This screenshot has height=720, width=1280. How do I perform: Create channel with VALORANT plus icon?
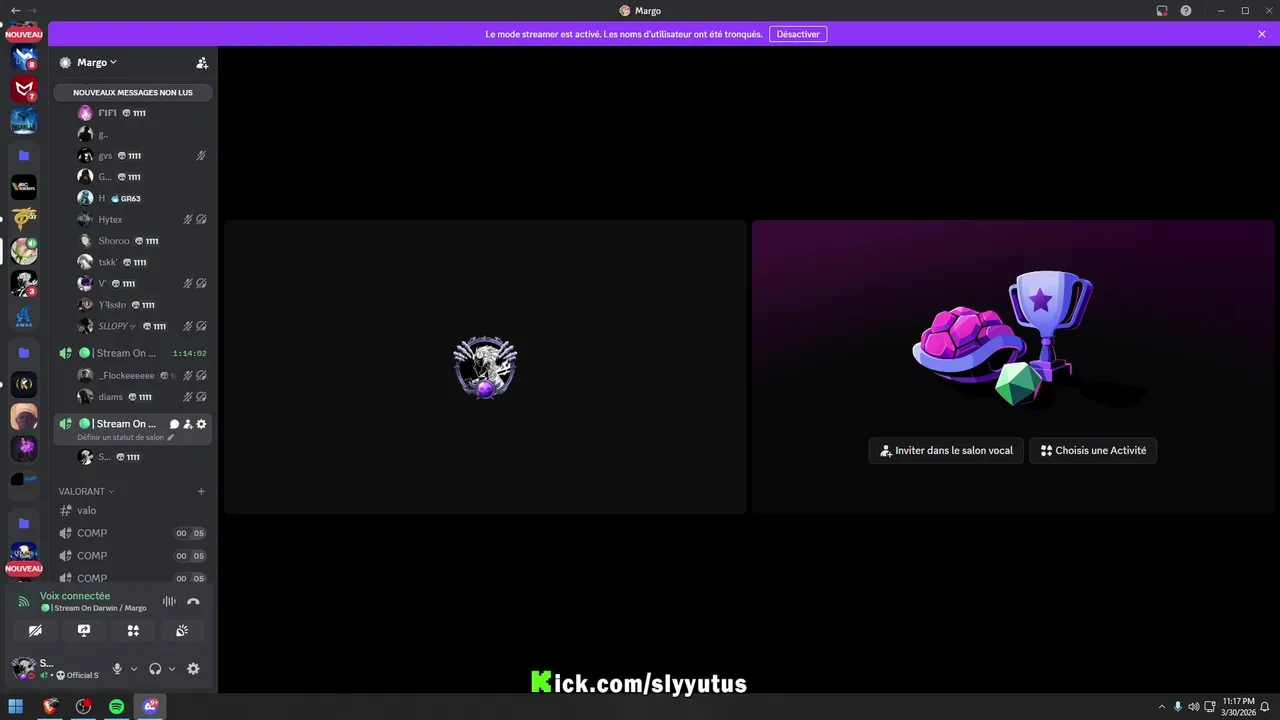click(201, 491)
